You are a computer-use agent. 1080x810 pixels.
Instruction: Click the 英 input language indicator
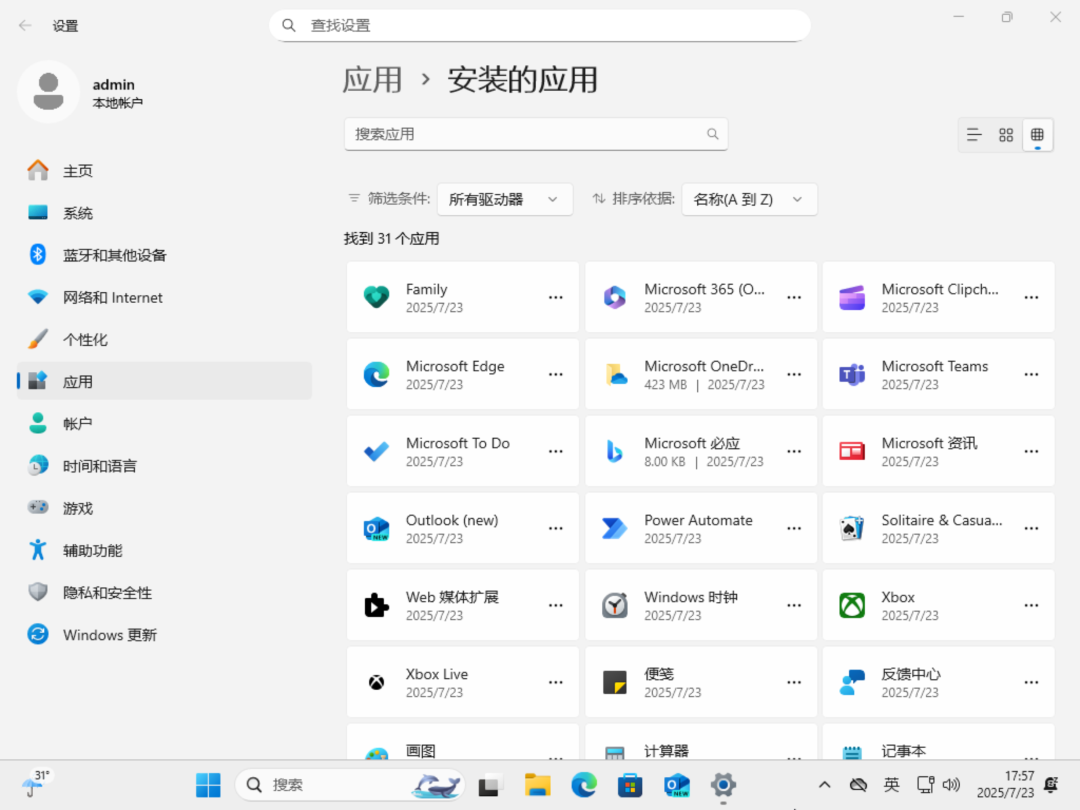coord(891,785)
